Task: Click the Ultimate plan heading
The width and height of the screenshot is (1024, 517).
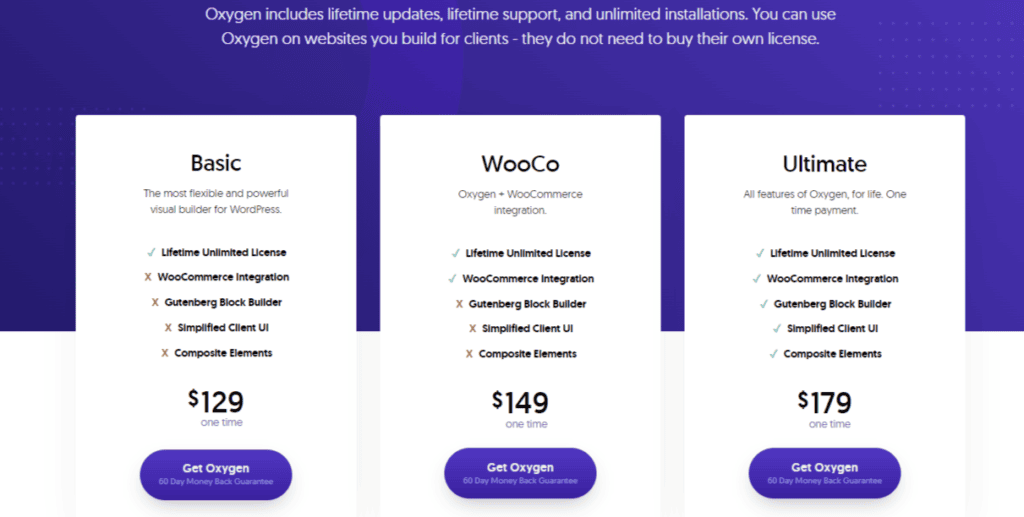Action: click(825, 163)
